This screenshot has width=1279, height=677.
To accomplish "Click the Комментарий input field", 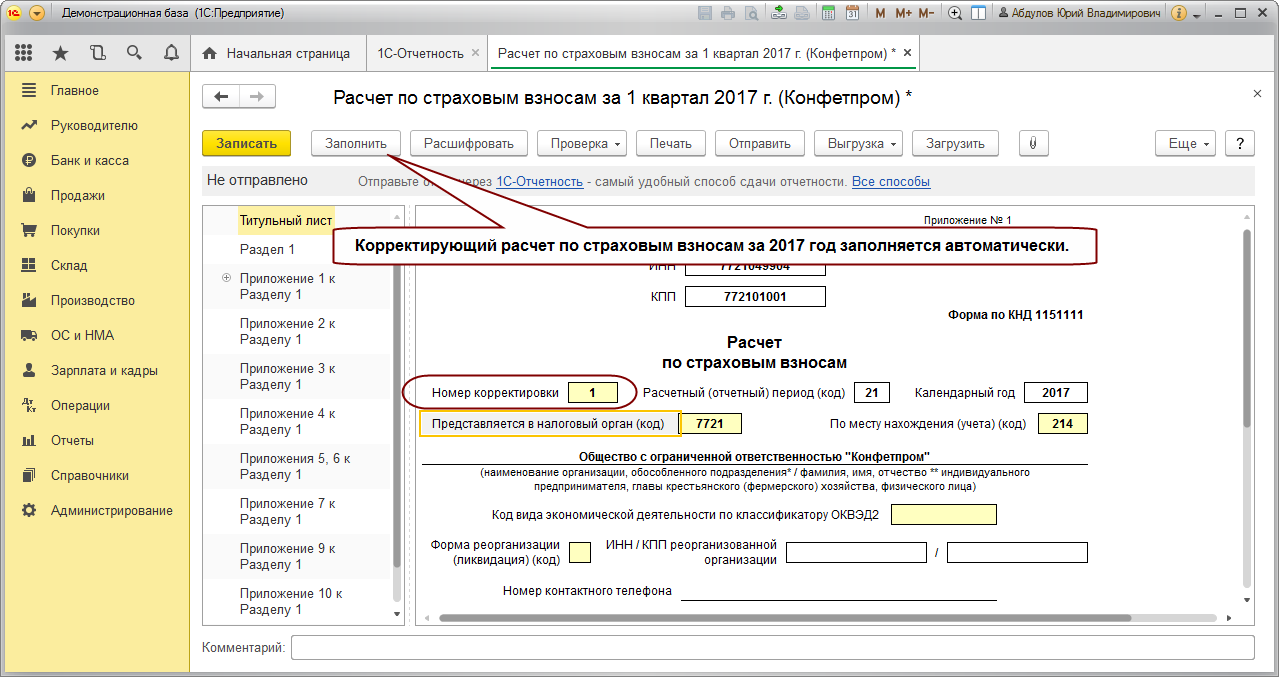I will pyautogui.click(x=772, y=648).
